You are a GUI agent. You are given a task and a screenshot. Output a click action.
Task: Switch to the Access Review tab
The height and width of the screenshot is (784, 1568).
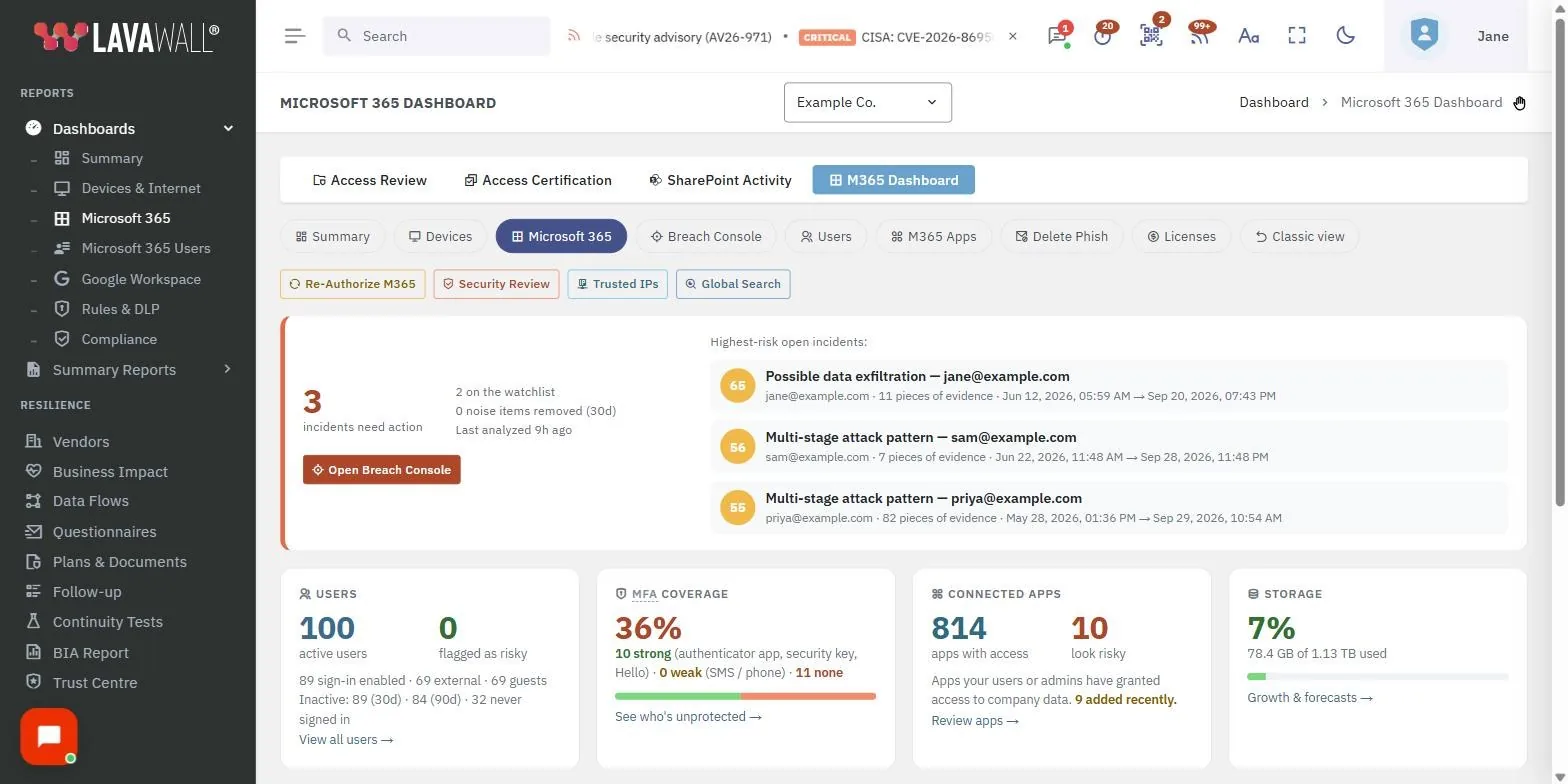pyautogui.click(x=370, y=180)
